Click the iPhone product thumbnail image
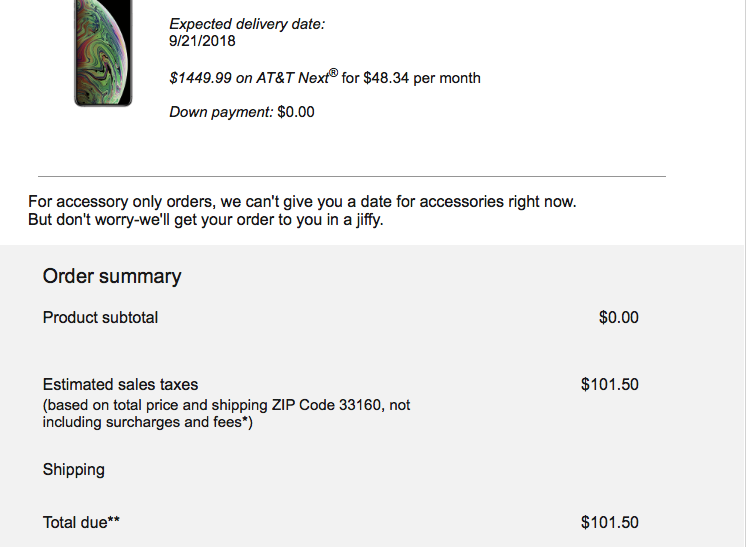This screenshot has height=547, width=753. [x=103, y=52]
